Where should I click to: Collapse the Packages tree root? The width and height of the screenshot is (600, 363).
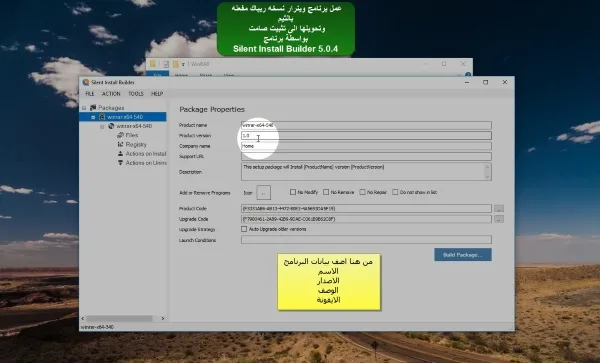(x=84, y=108)
